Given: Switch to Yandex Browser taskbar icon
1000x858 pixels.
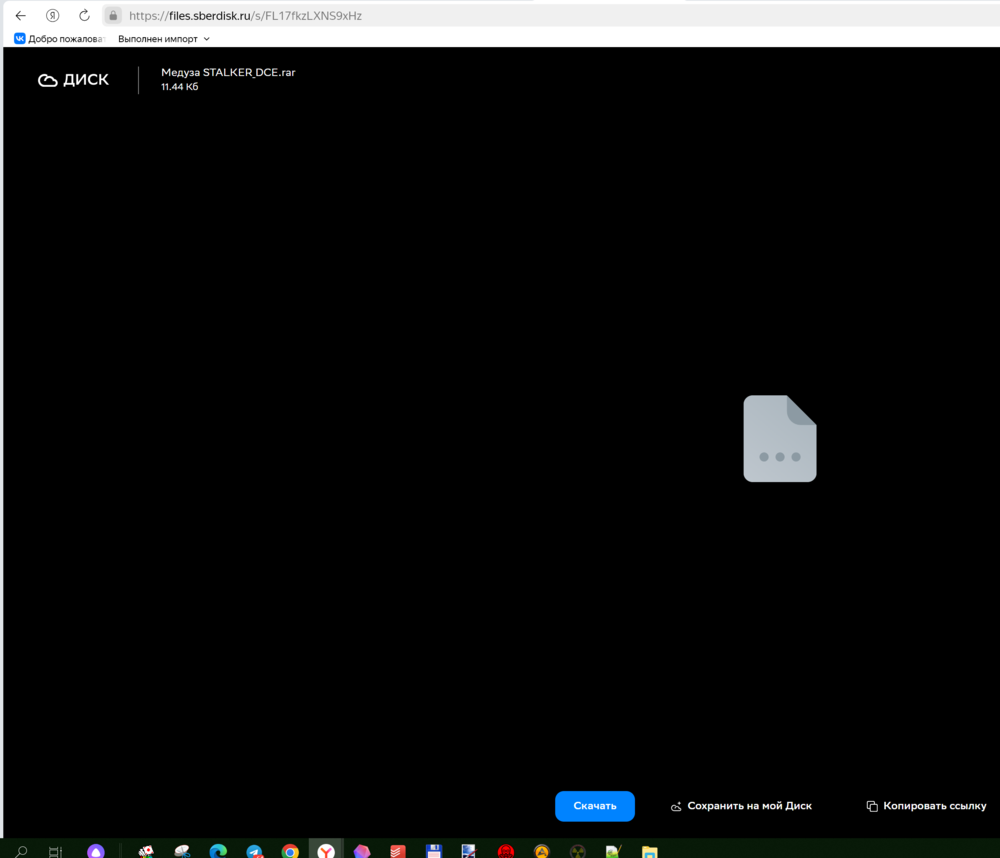Looking at the screenshot, I should (326, 851).
